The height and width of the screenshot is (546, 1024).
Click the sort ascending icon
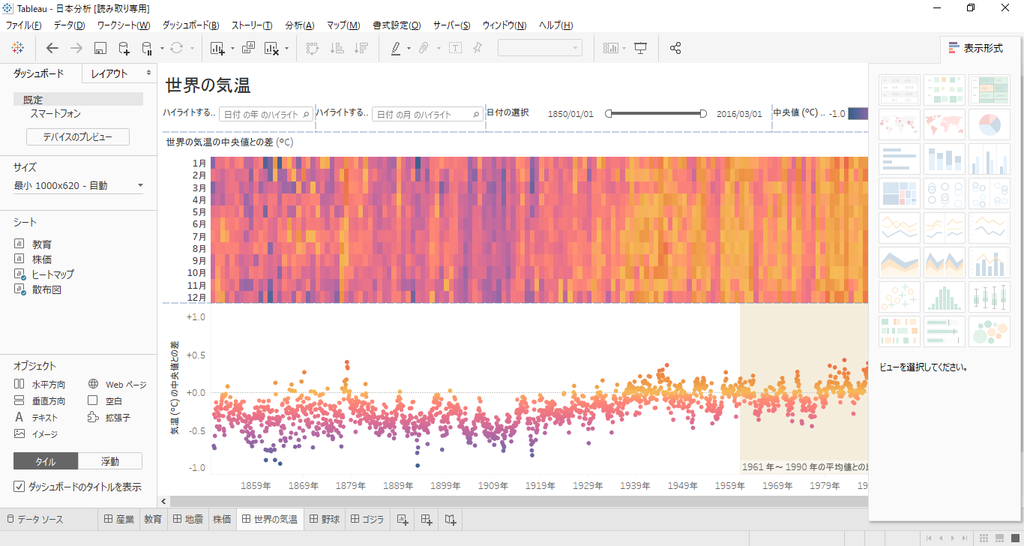[337, 48]
